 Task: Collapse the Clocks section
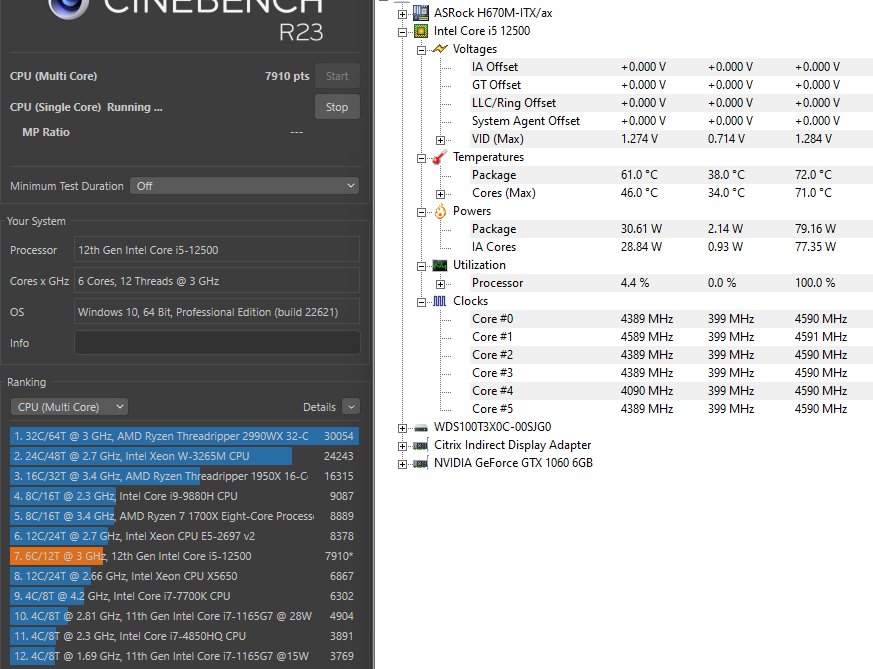[x=421, y=302]
